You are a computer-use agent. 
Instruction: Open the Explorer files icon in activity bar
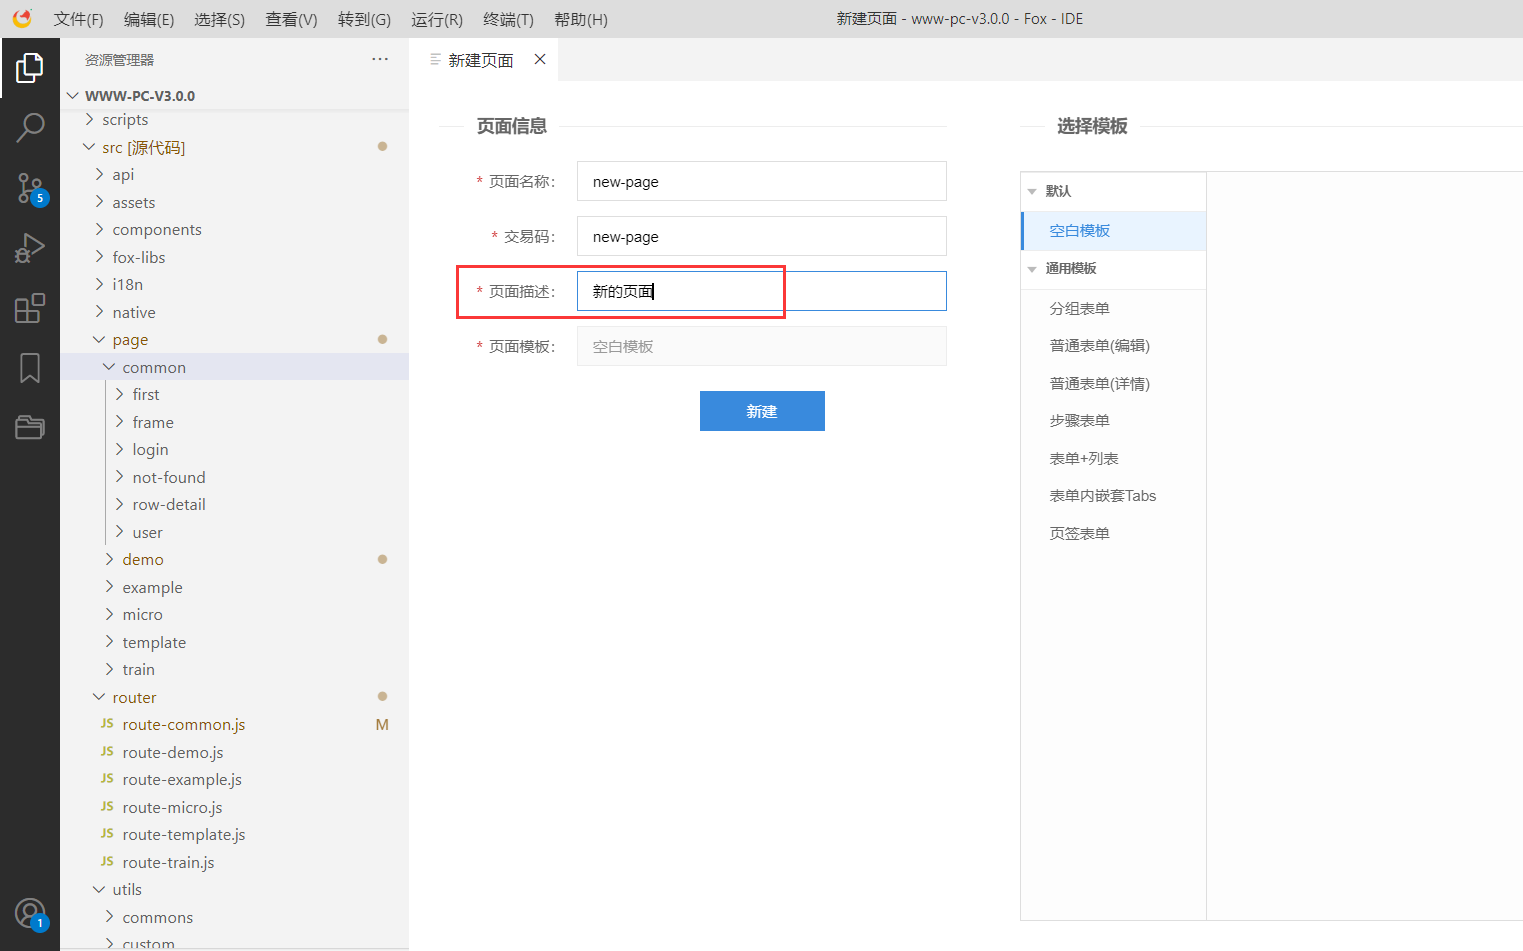coord(30,68)
